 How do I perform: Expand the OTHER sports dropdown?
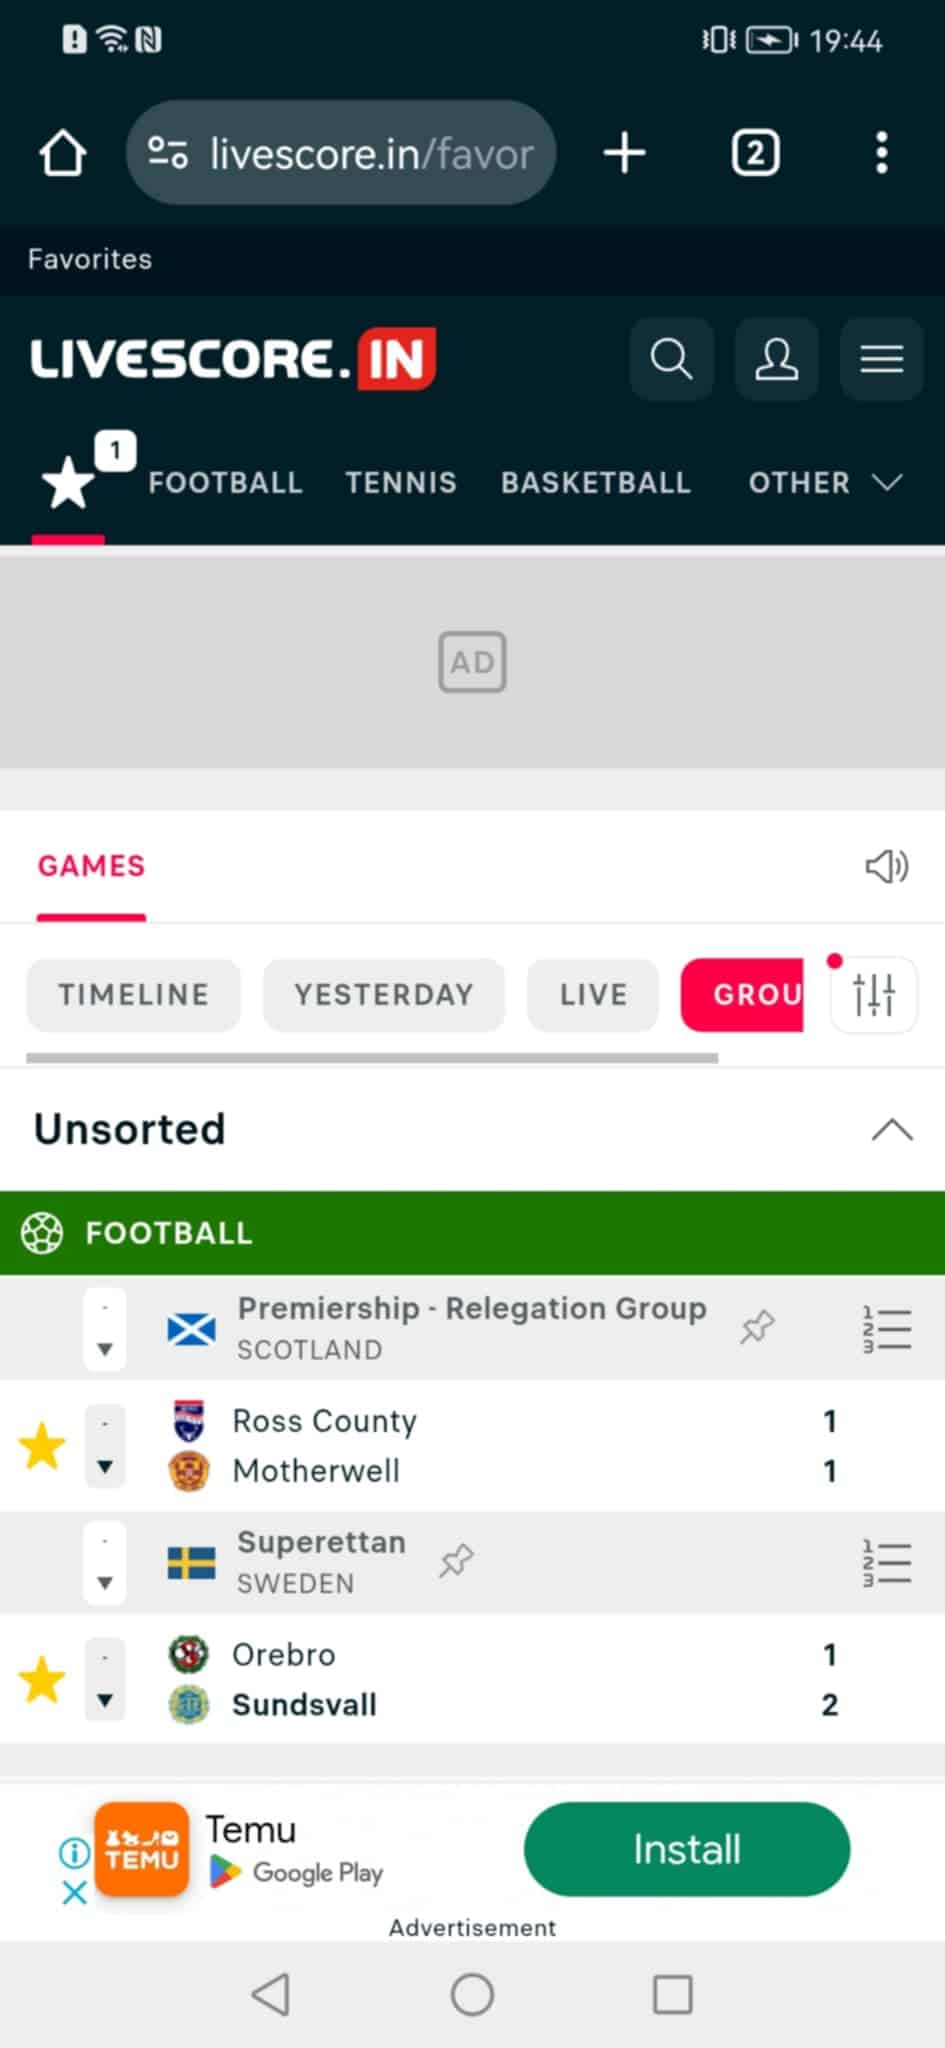click(x=825, y=483)
